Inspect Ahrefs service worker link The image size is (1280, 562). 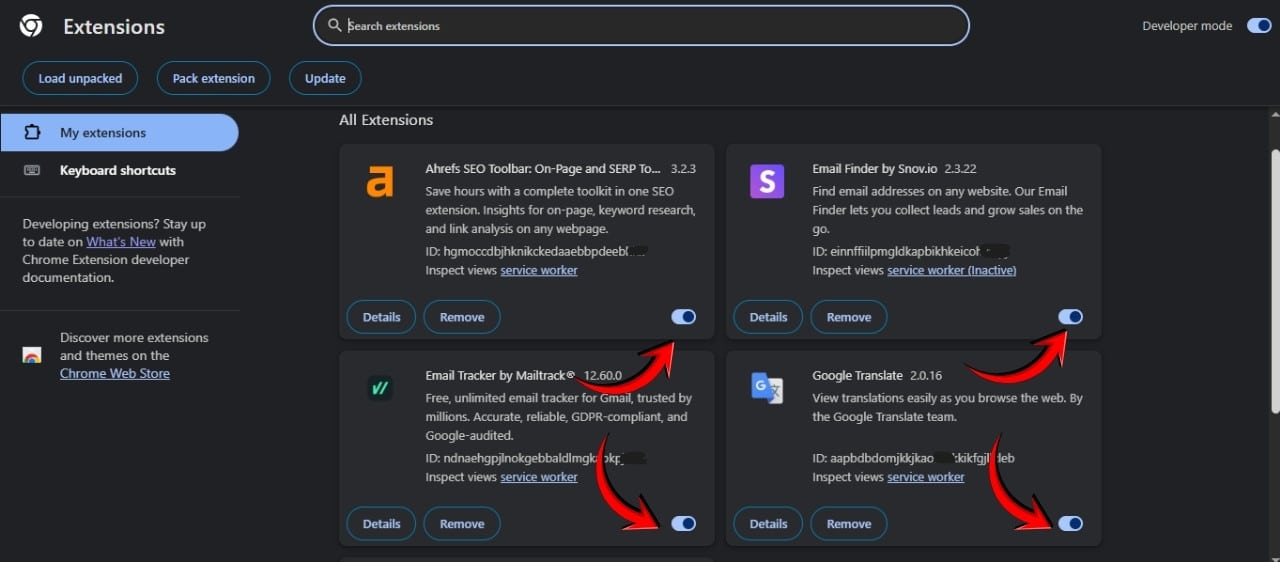pos(539,271)
